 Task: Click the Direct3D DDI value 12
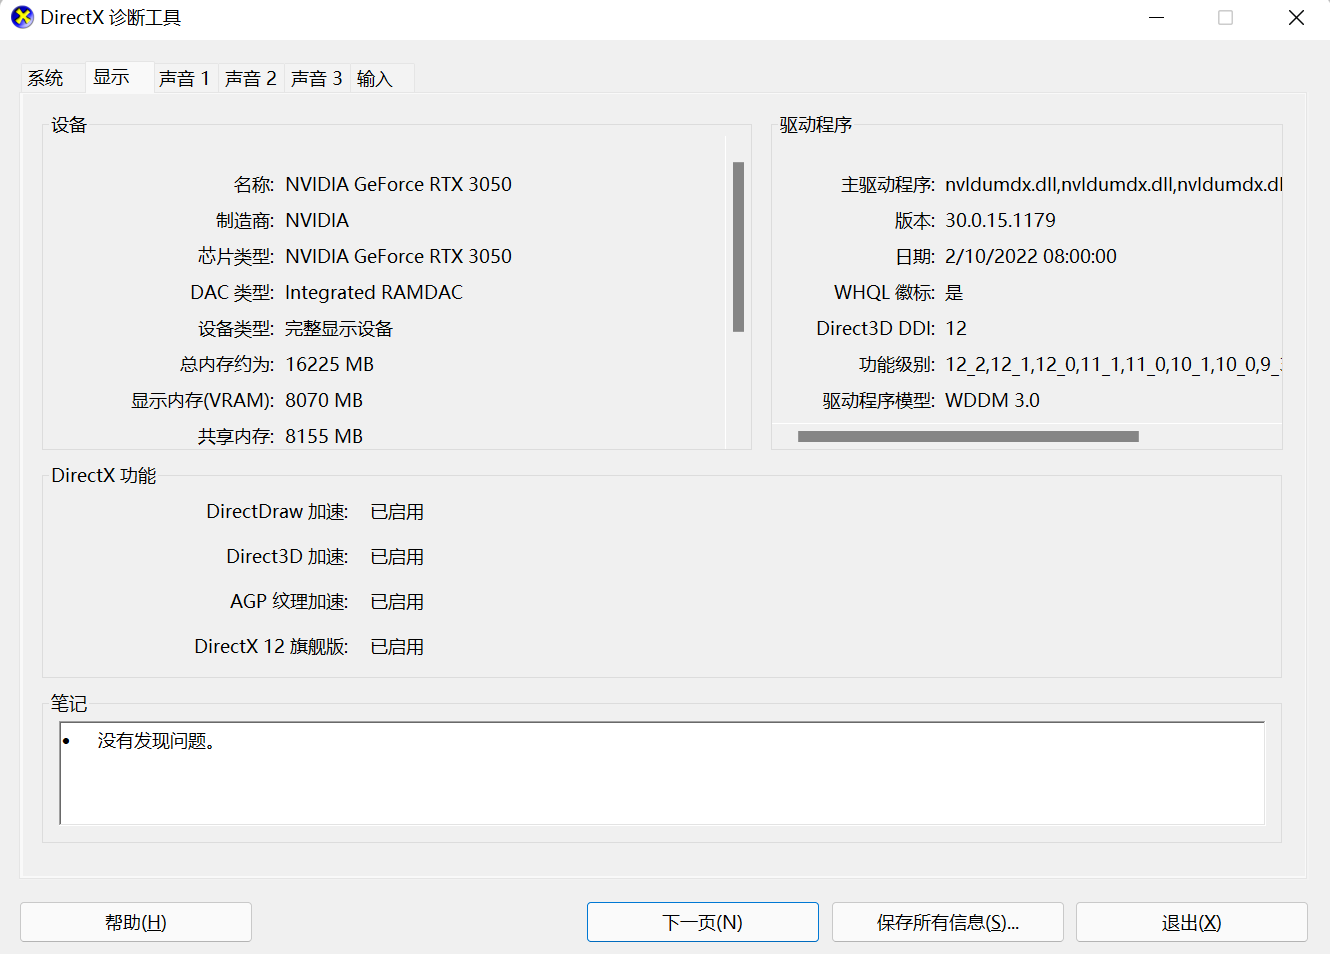click(x=956, y=328)
